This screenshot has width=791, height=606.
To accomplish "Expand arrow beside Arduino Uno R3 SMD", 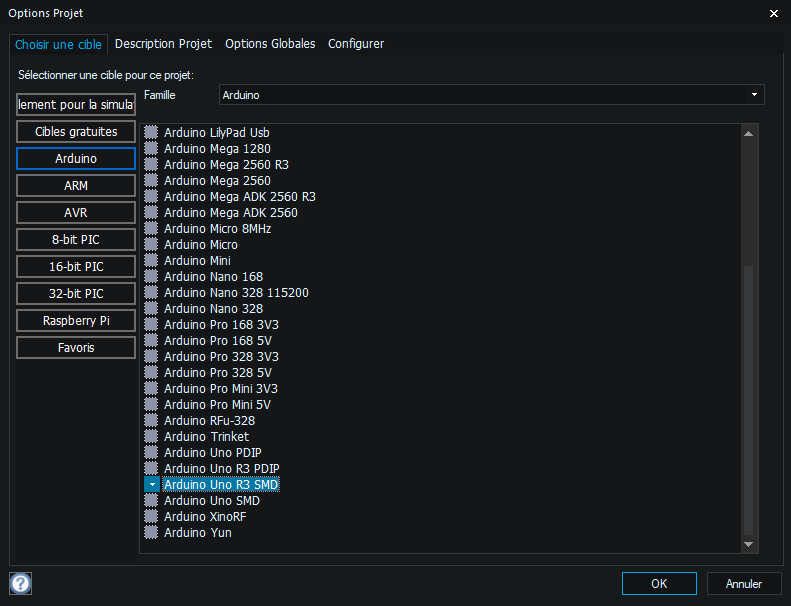I will [x=151, y=484].
